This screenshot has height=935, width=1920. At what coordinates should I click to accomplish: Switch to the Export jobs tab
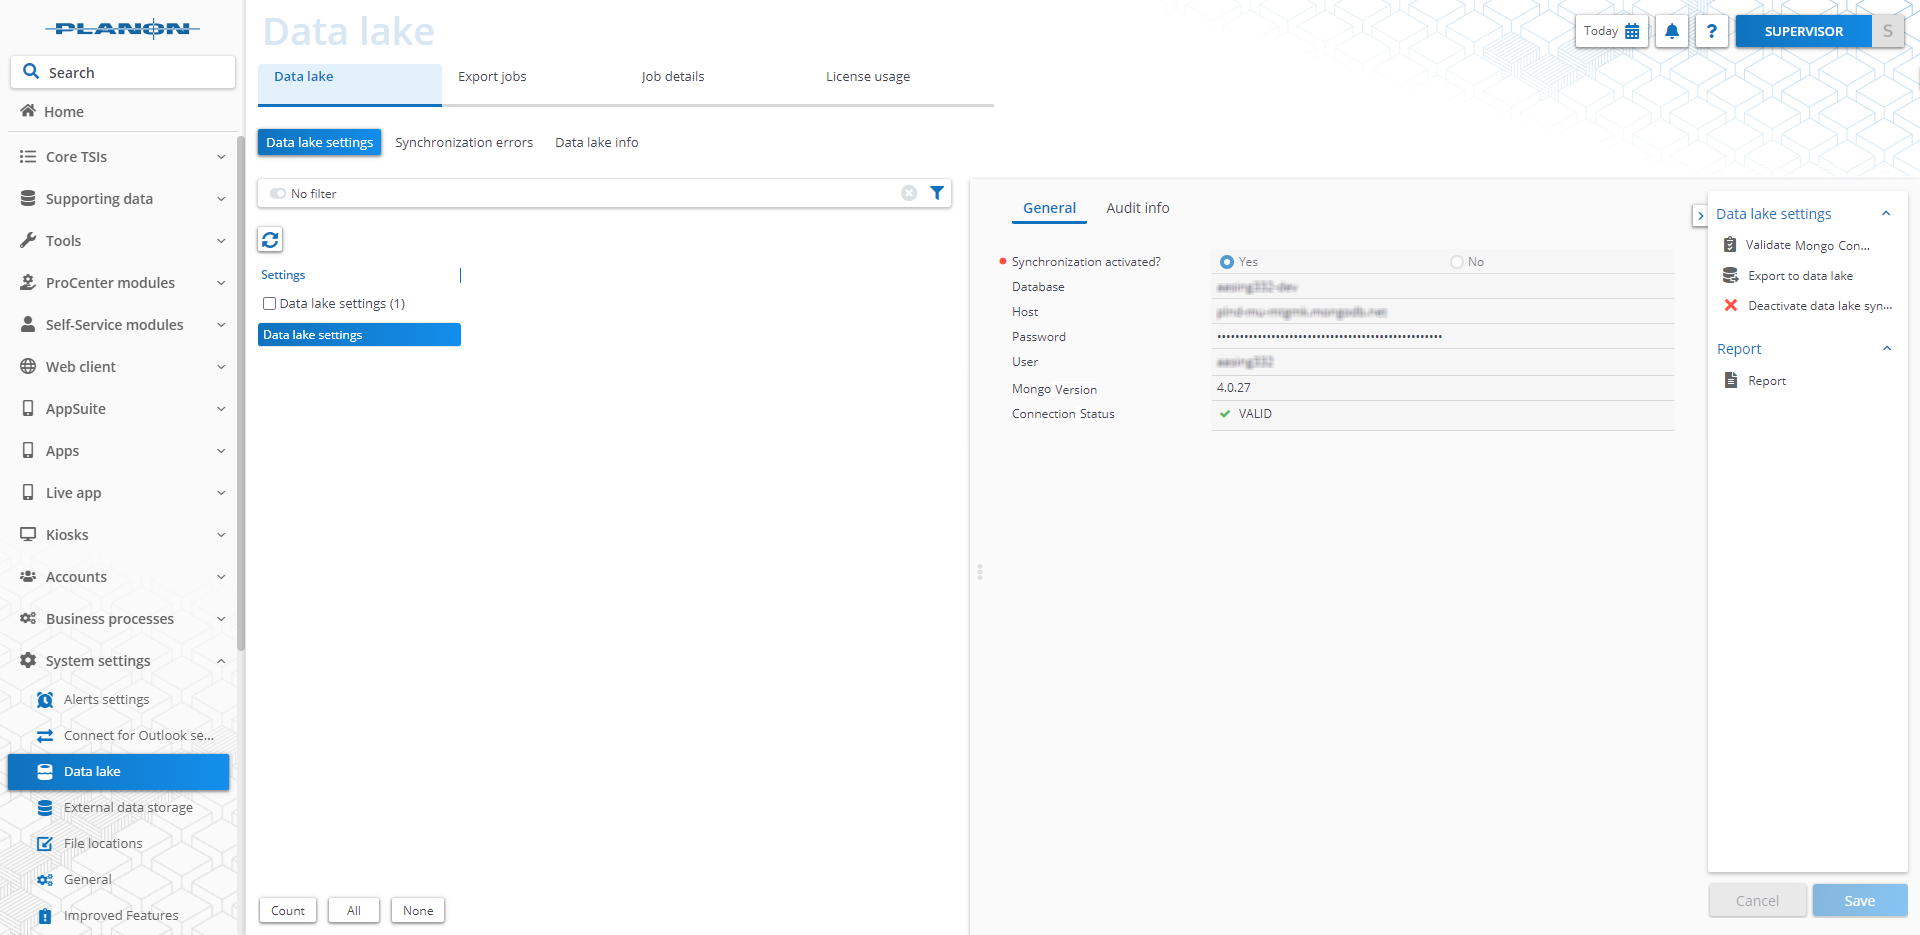(x=491, y=76)
